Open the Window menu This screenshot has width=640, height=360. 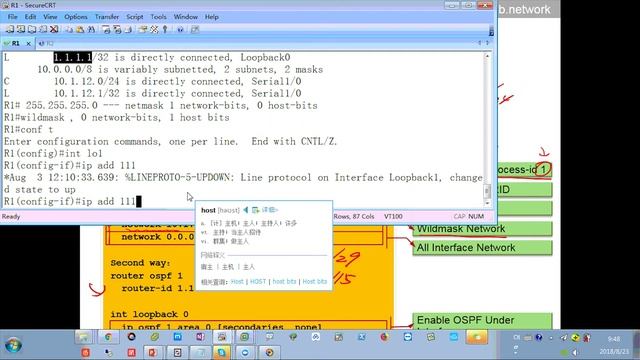tap(185, 17)
